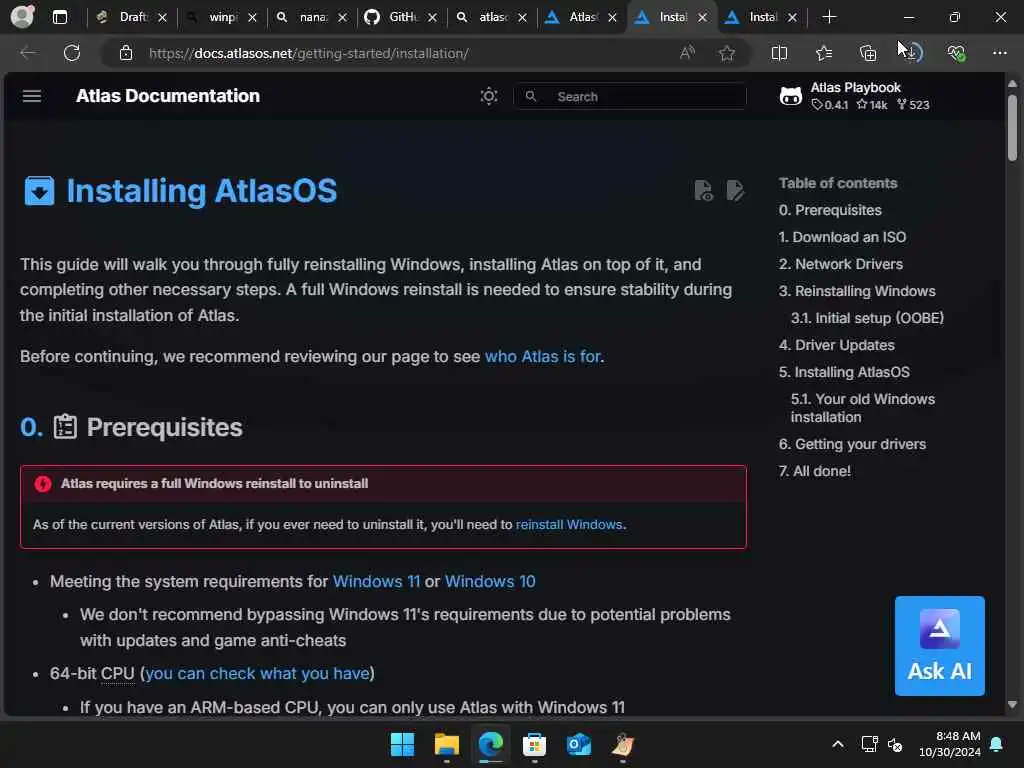
Task: Open the 'reinstall Windows' link
Action: [x=569, y=524]
